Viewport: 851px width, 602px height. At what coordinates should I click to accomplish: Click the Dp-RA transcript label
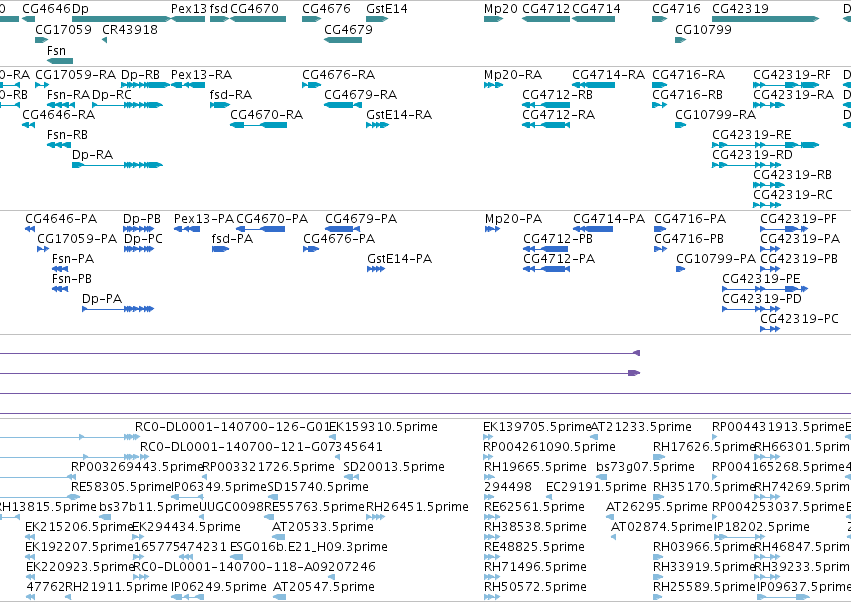[x=92, y=155]
